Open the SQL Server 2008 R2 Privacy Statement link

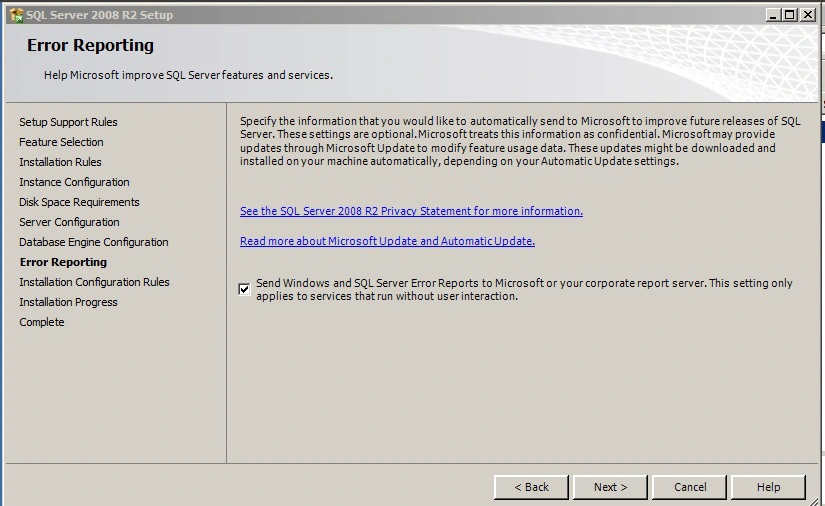pos(411,211)
